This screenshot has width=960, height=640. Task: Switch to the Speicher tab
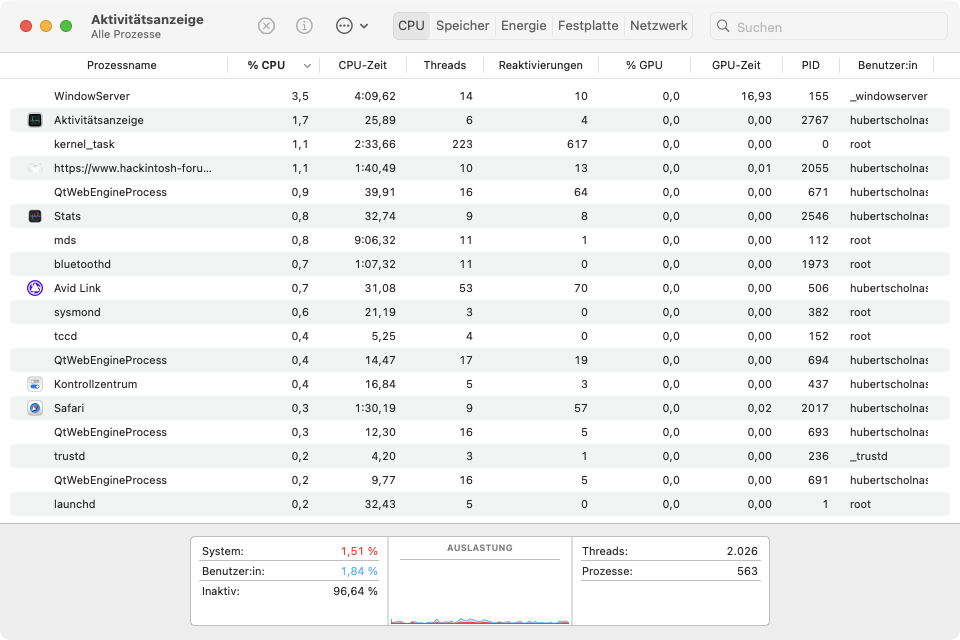pyautogui.click(x=463, y=26)
